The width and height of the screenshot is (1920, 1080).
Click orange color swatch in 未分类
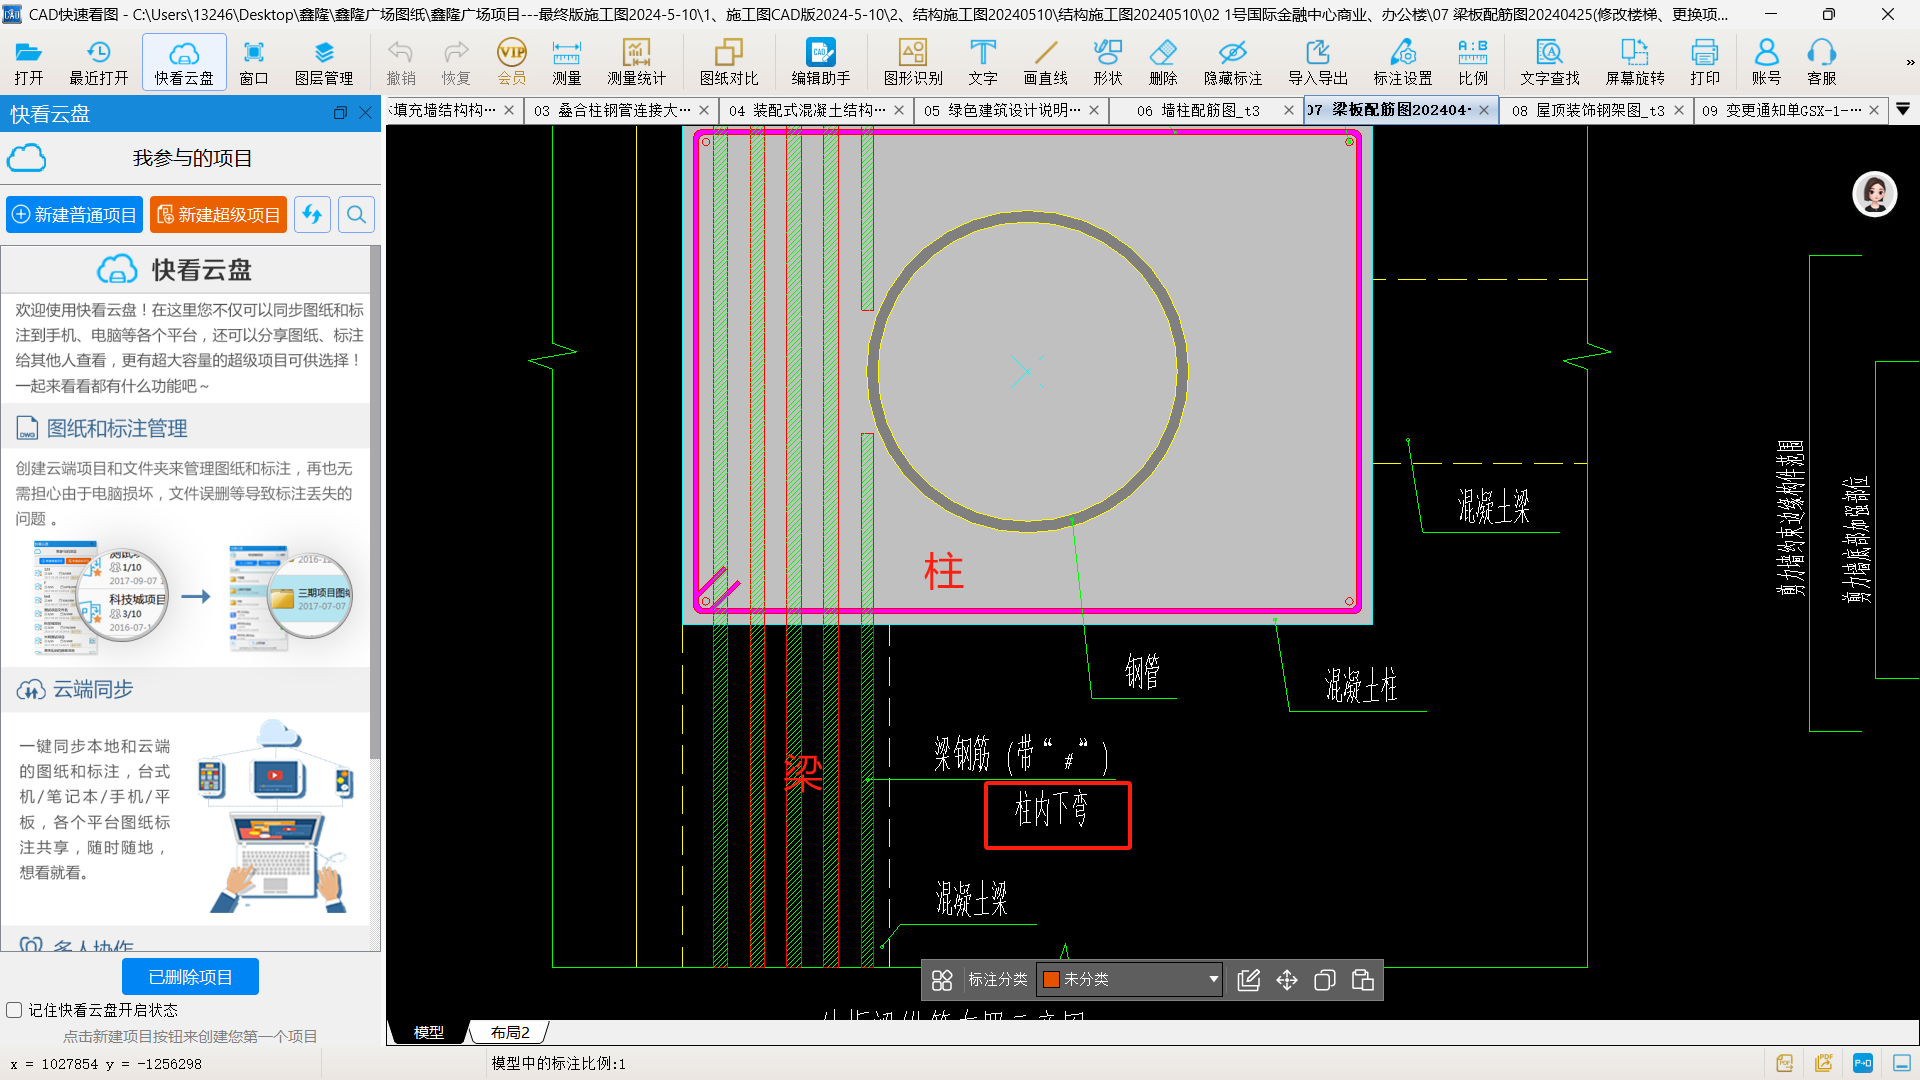1051,980
